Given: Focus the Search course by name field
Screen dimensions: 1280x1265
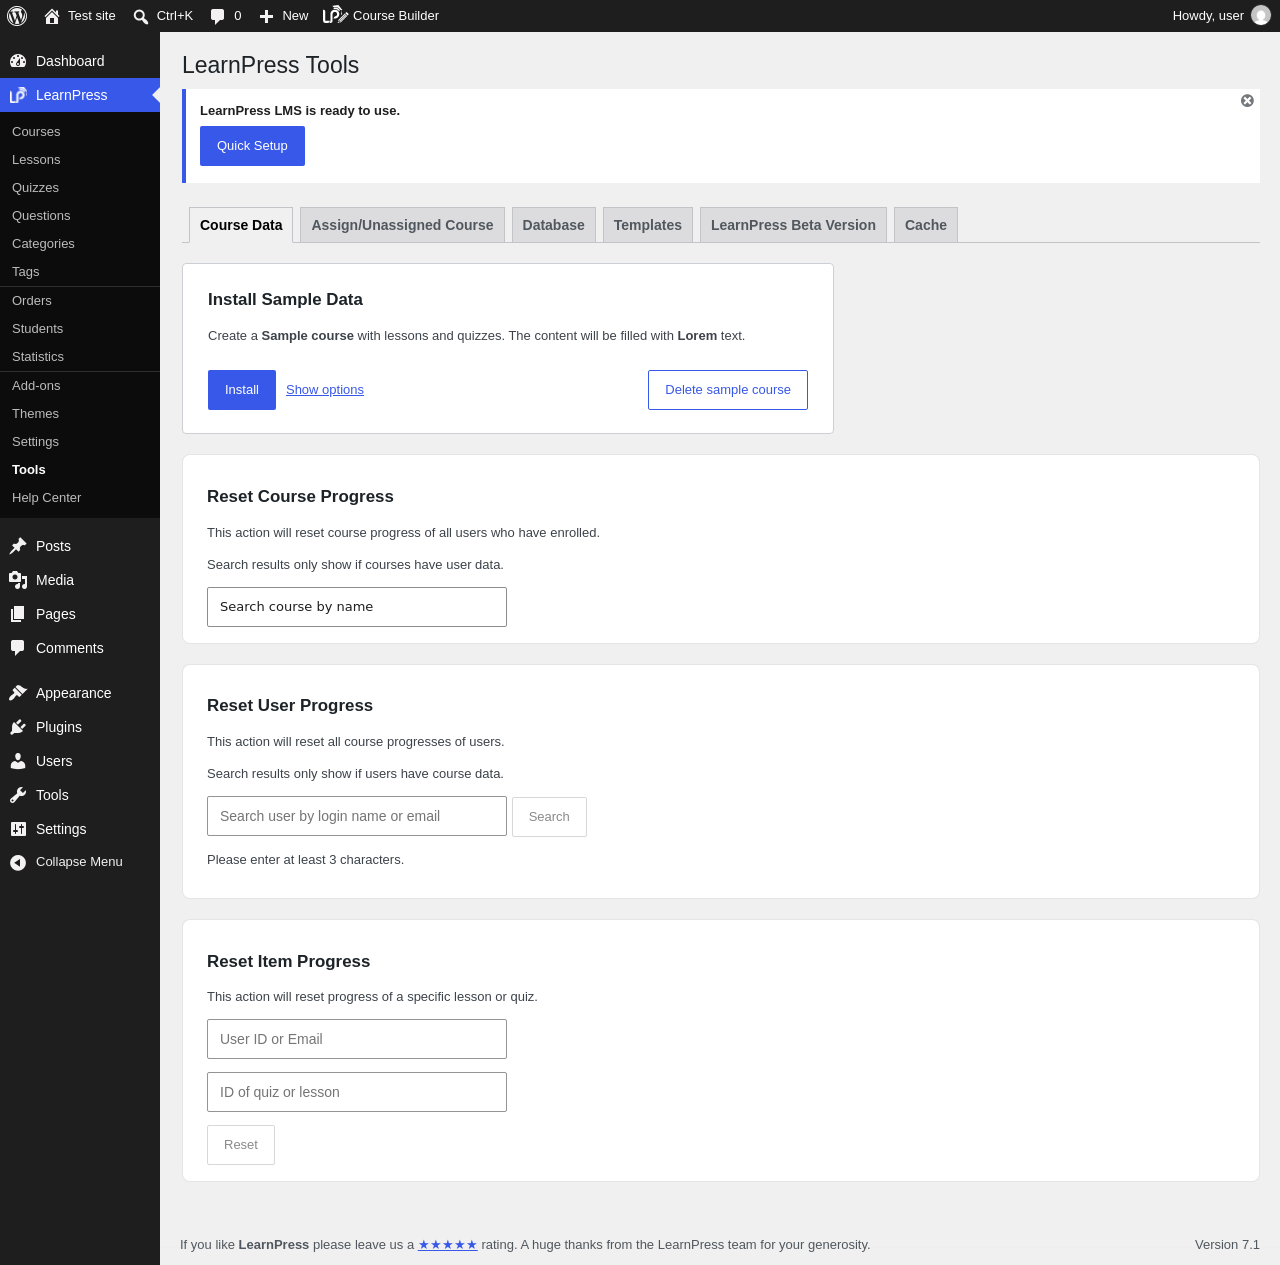Looking at the screenshot, I should (x=357, y=607).
